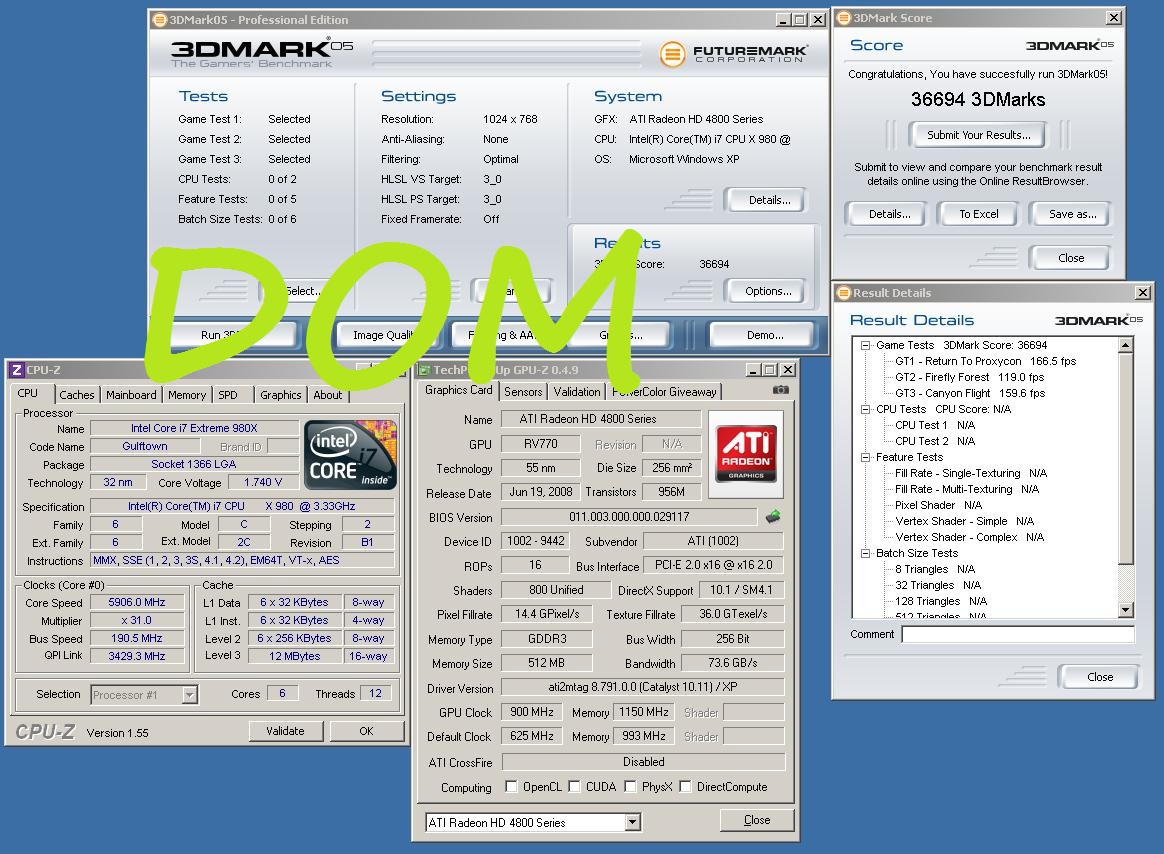Enable the OpenCL checkbox
Viewport: 1164px width, 854px height.
coord(512,787)
